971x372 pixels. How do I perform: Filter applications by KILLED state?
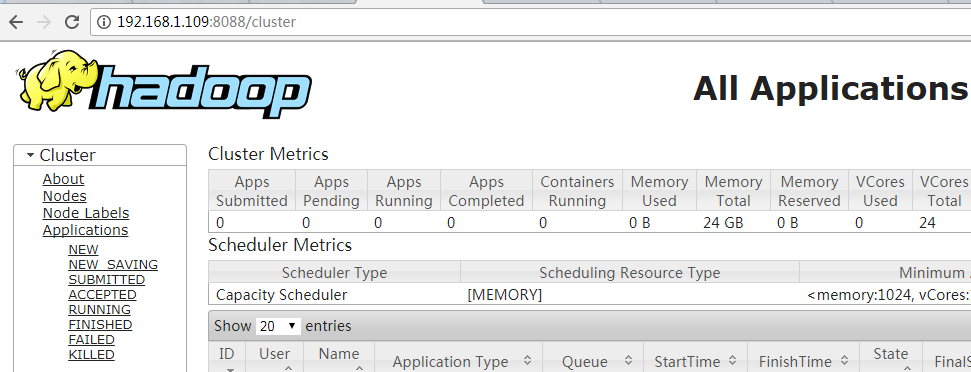(92, 355)
